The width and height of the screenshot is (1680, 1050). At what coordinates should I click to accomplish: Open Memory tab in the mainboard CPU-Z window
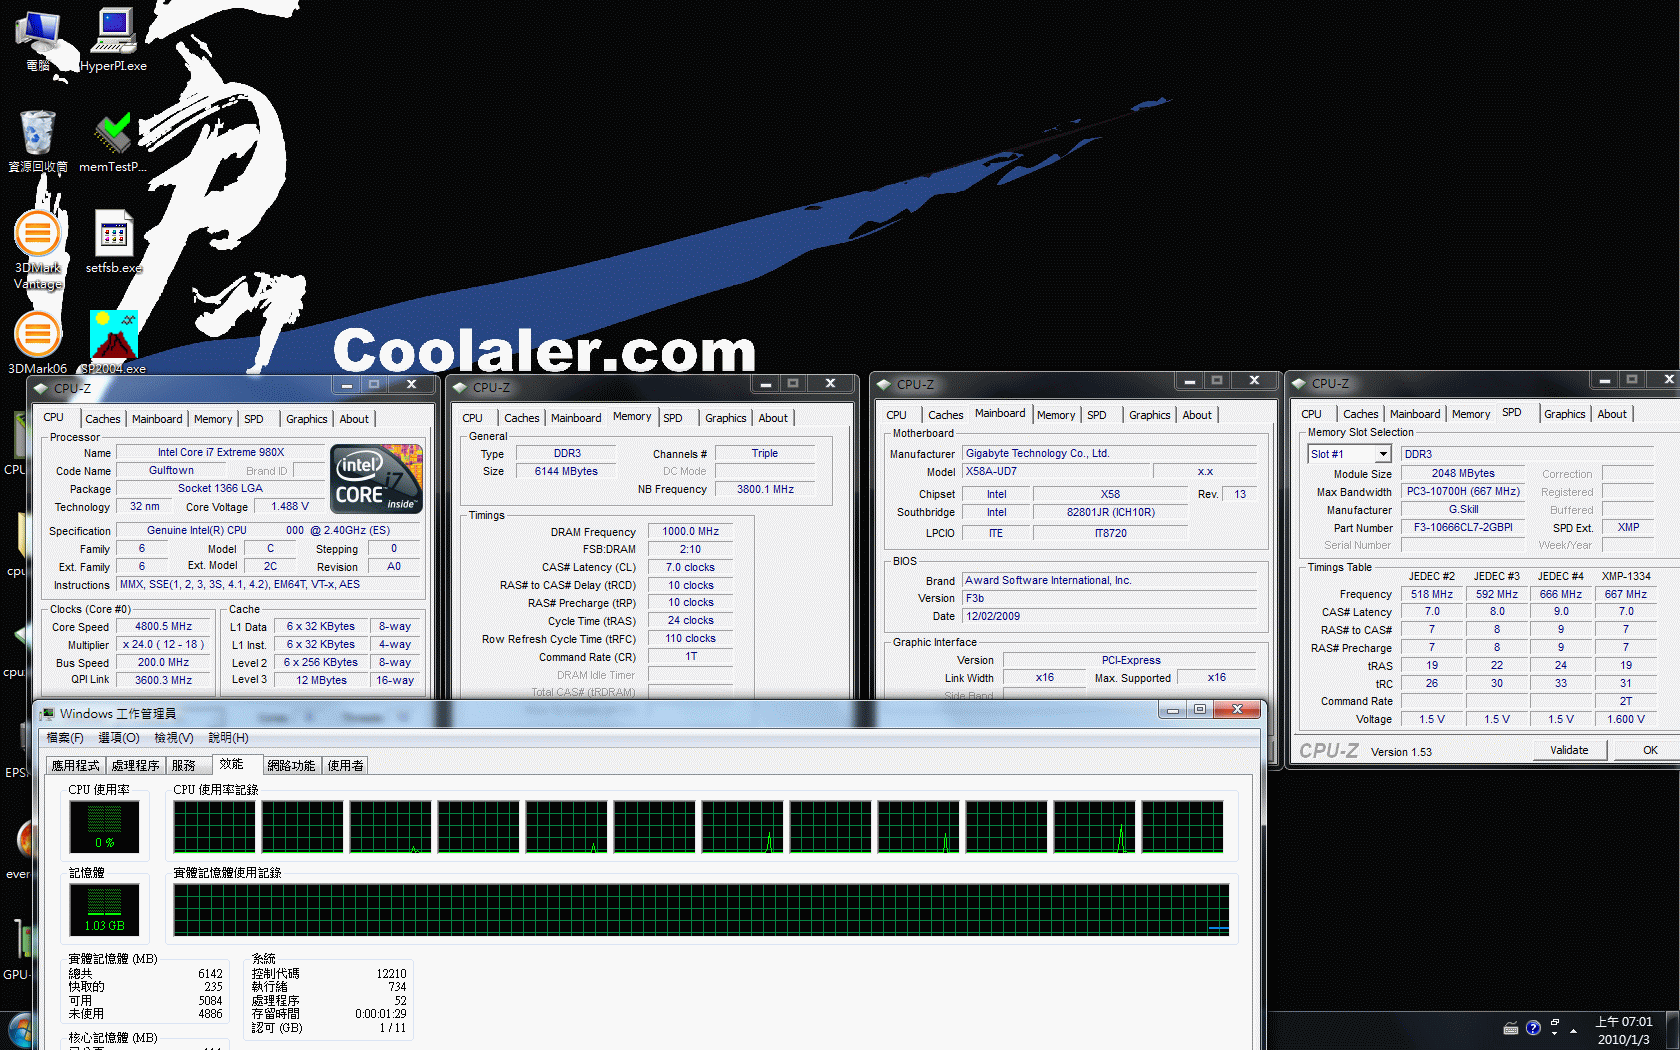[1056, 415]
